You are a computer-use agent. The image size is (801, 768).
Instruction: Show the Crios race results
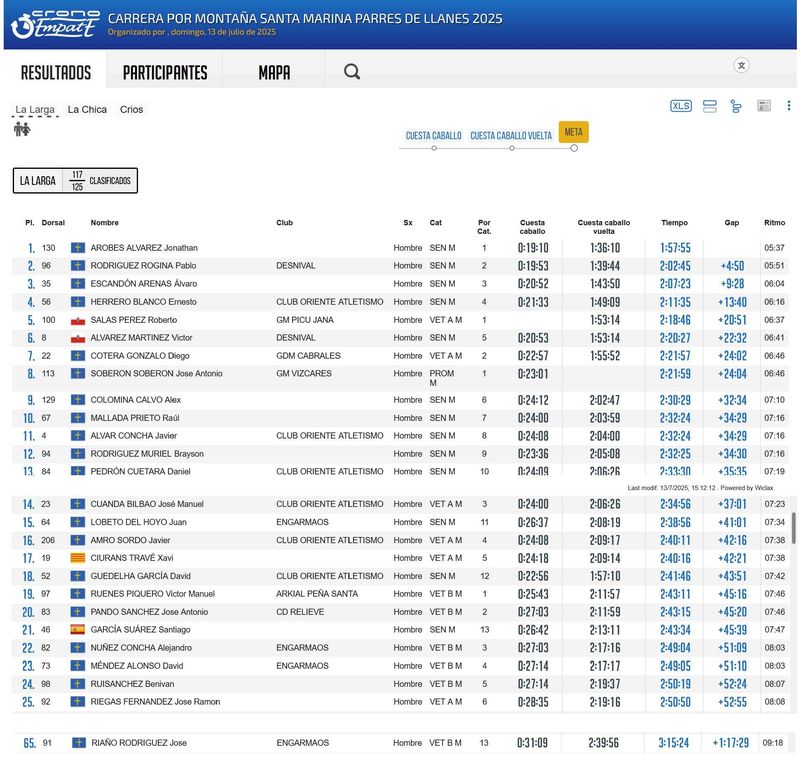coord(131,110)
